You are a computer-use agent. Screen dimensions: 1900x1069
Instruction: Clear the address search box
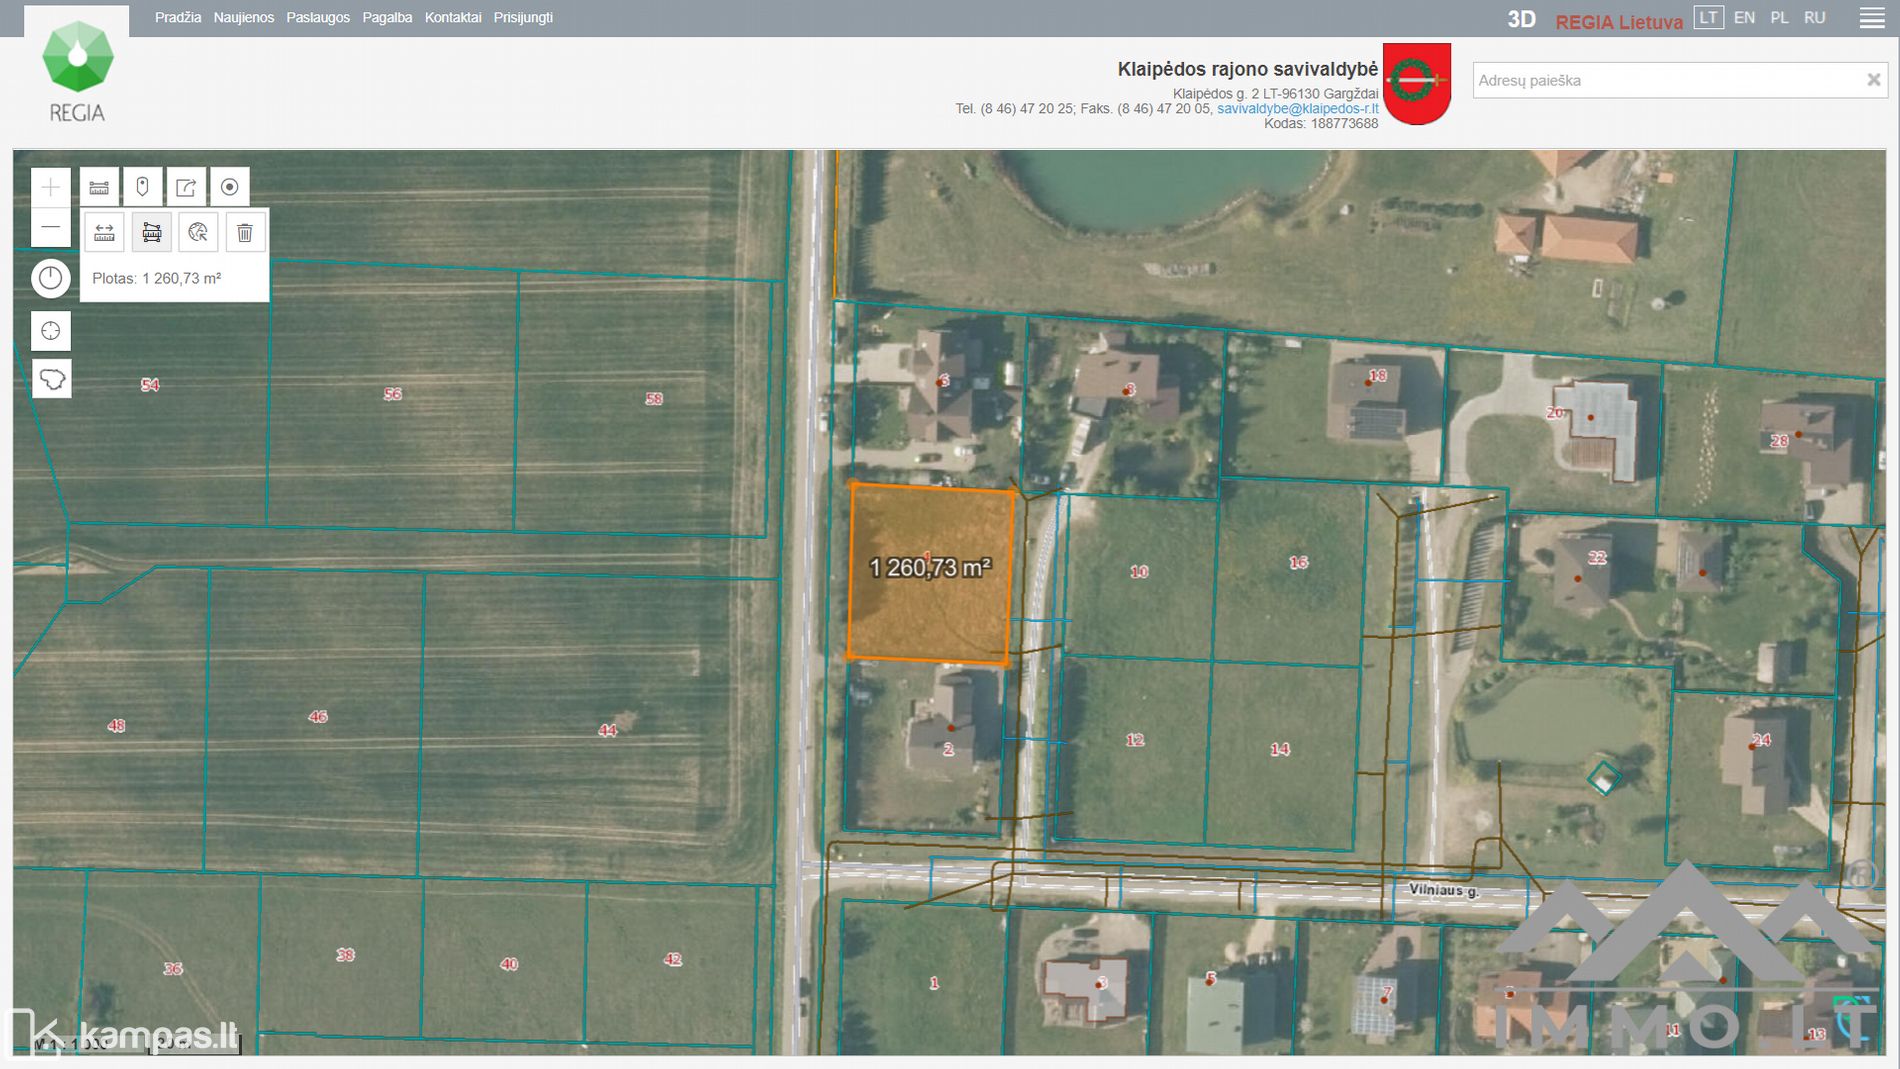[x=1873, y=80]
